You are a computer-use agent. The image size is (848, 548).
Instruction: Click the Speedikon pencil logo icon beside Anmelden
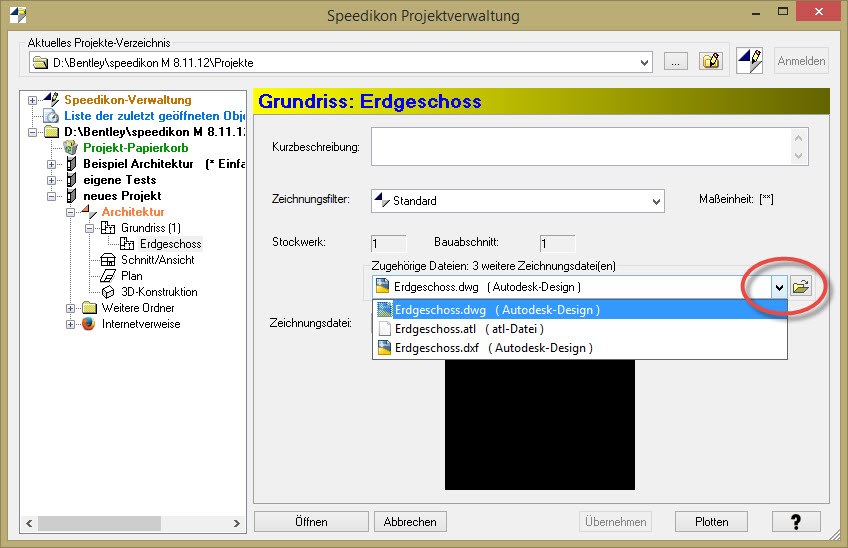pyautogui.click(x=750, y=61)
